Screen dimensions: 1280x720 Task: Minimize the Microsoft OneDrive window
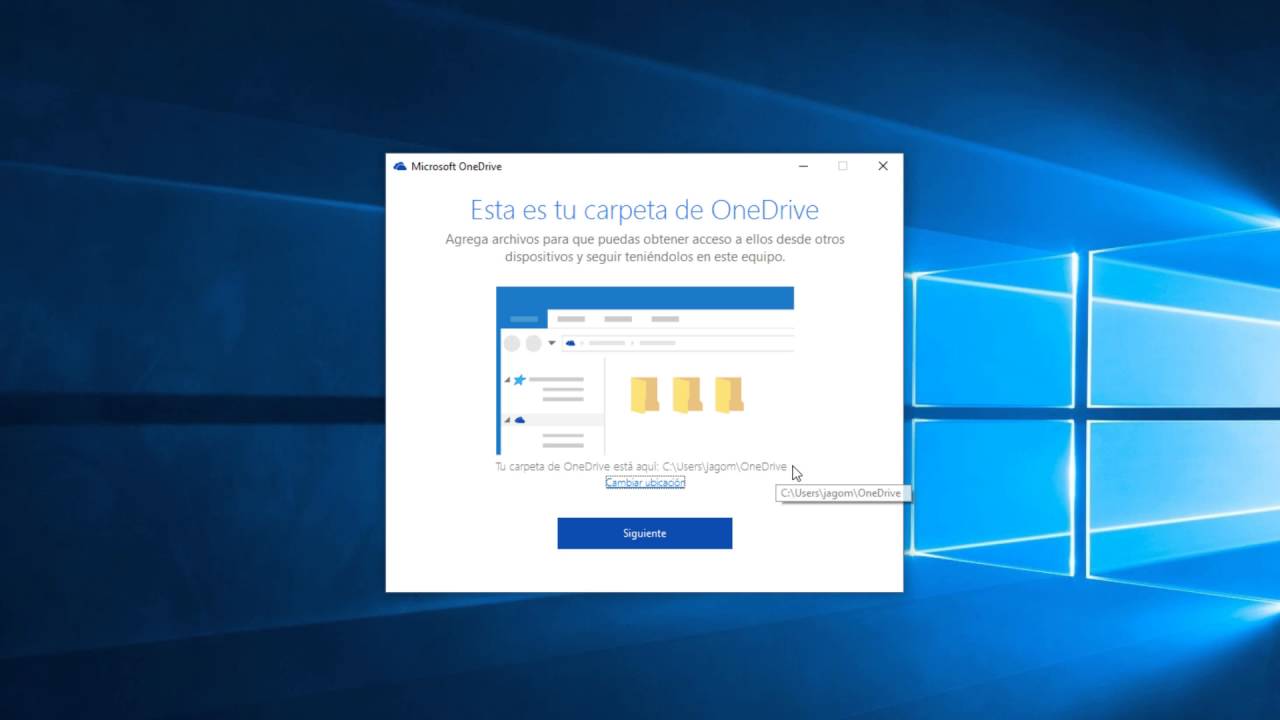click(x=803, y=166)
